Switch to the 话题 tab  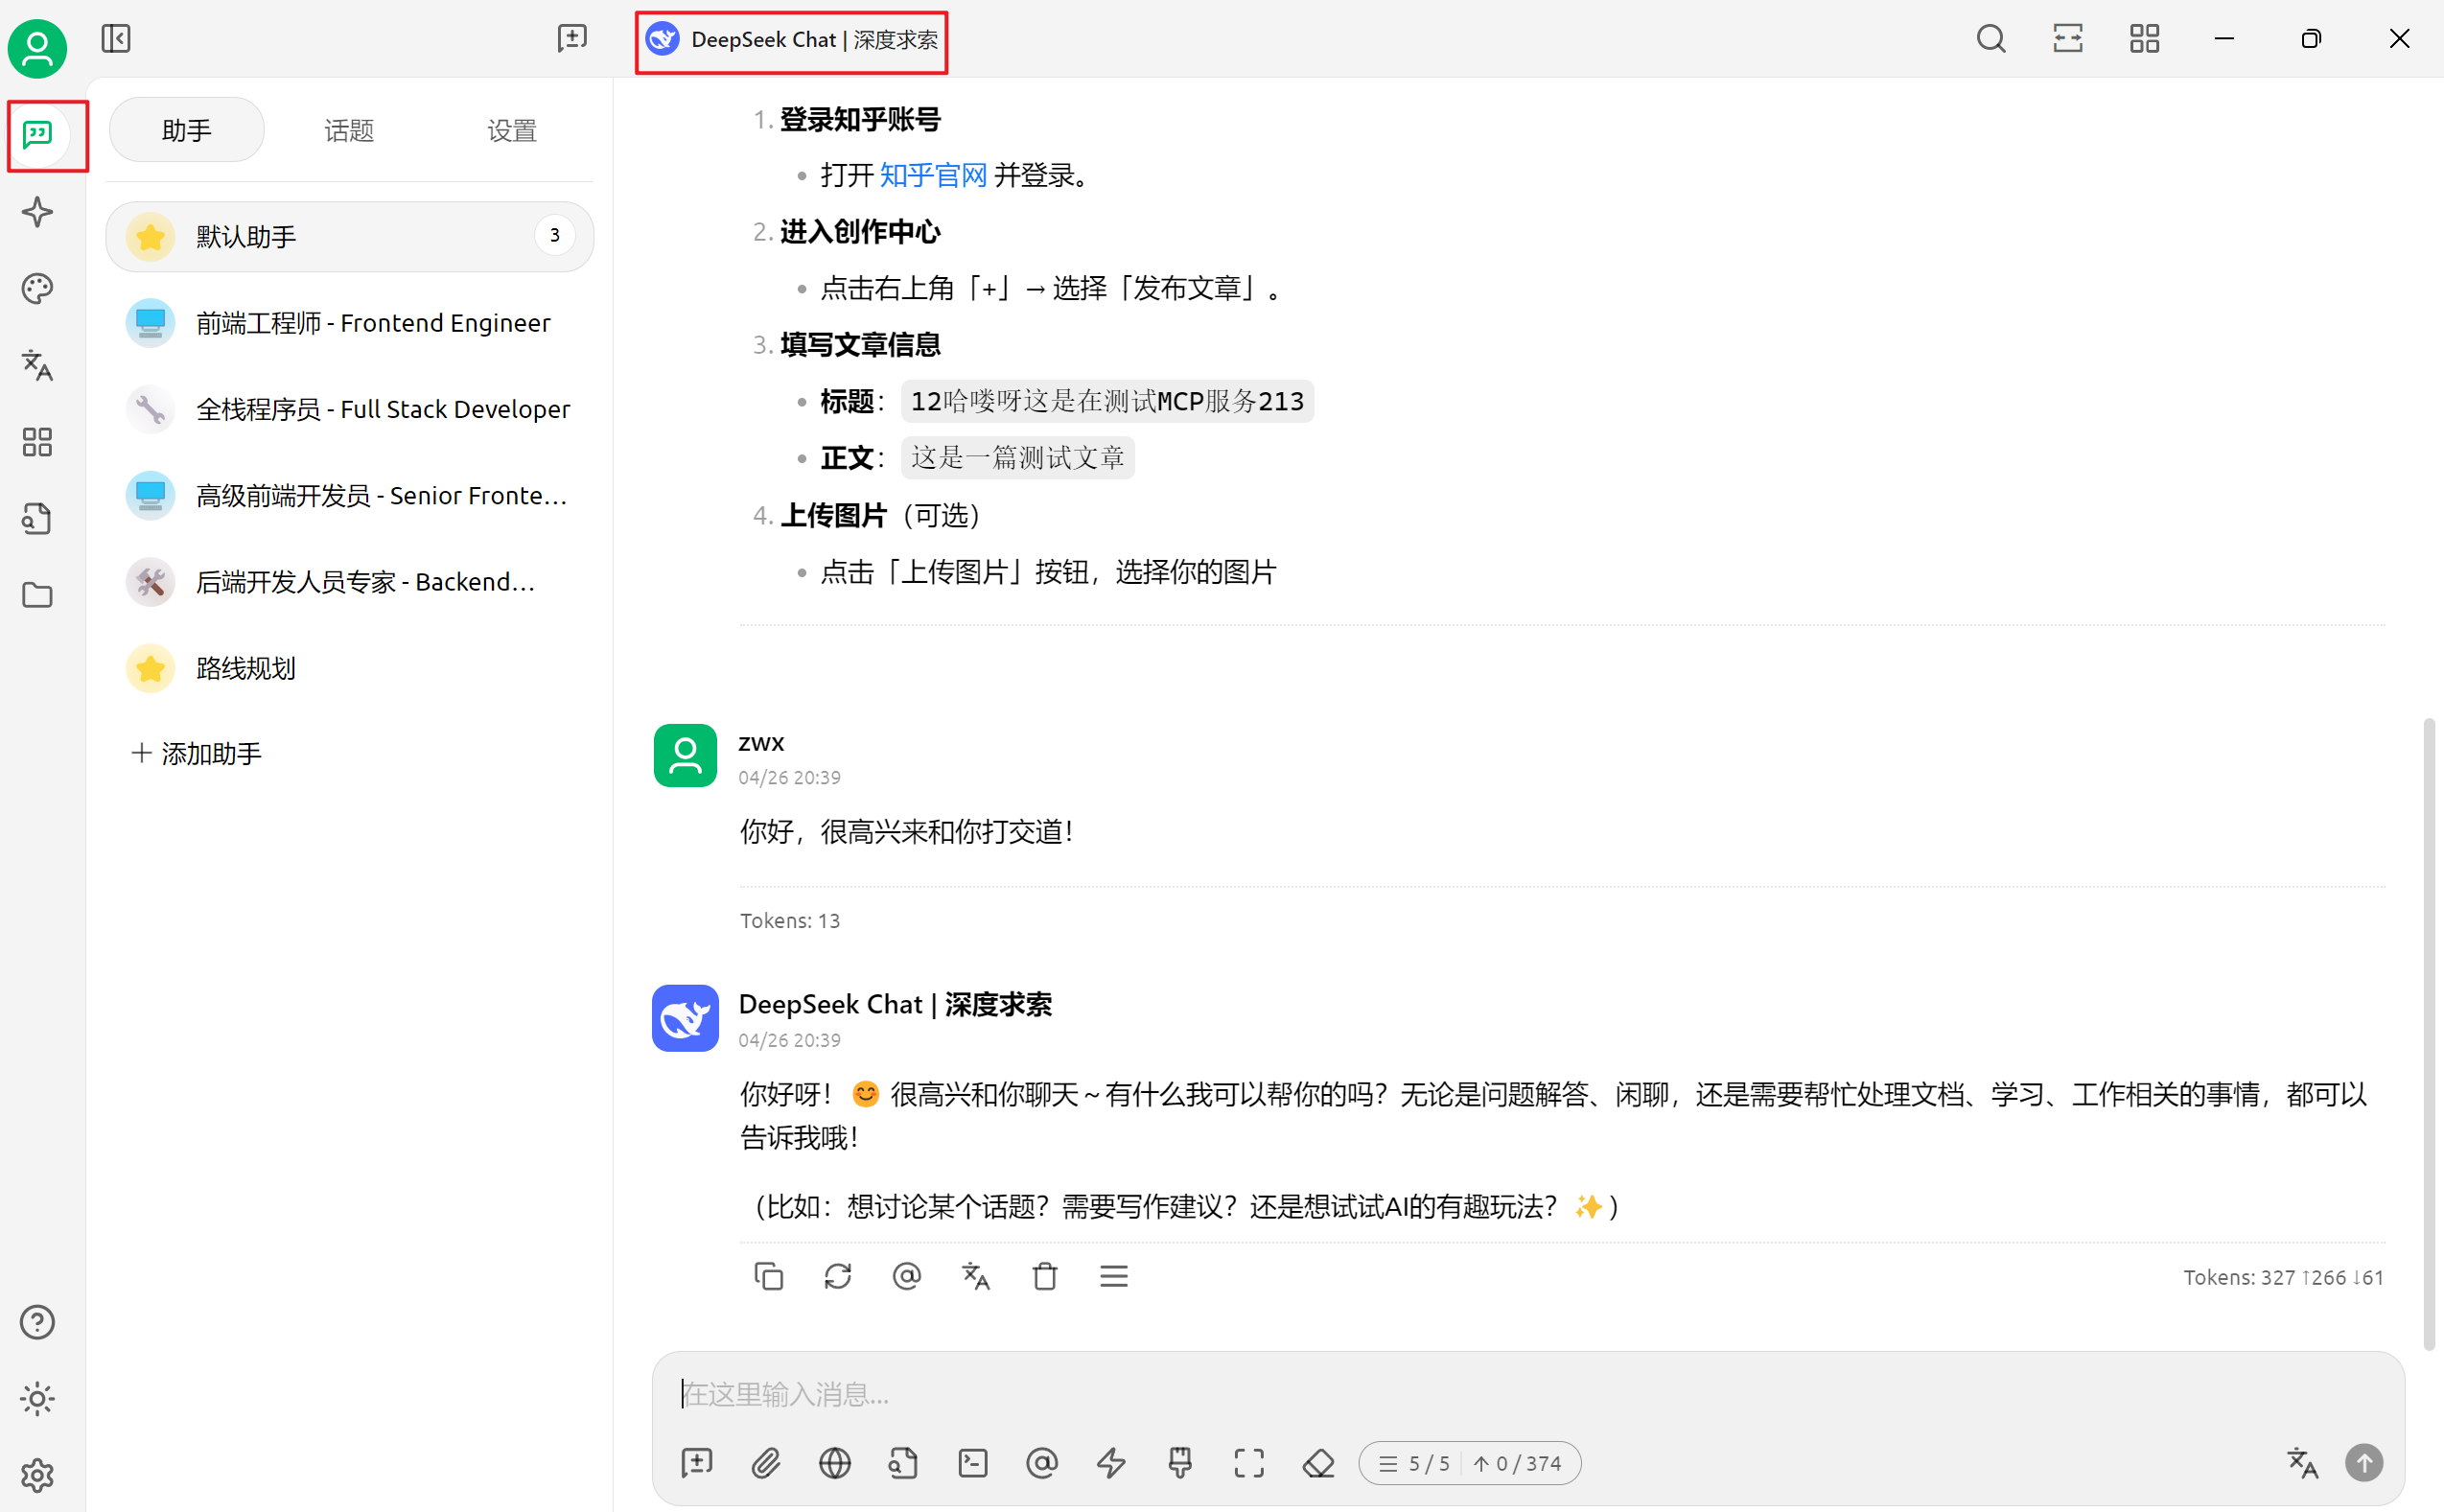(348, 130)
